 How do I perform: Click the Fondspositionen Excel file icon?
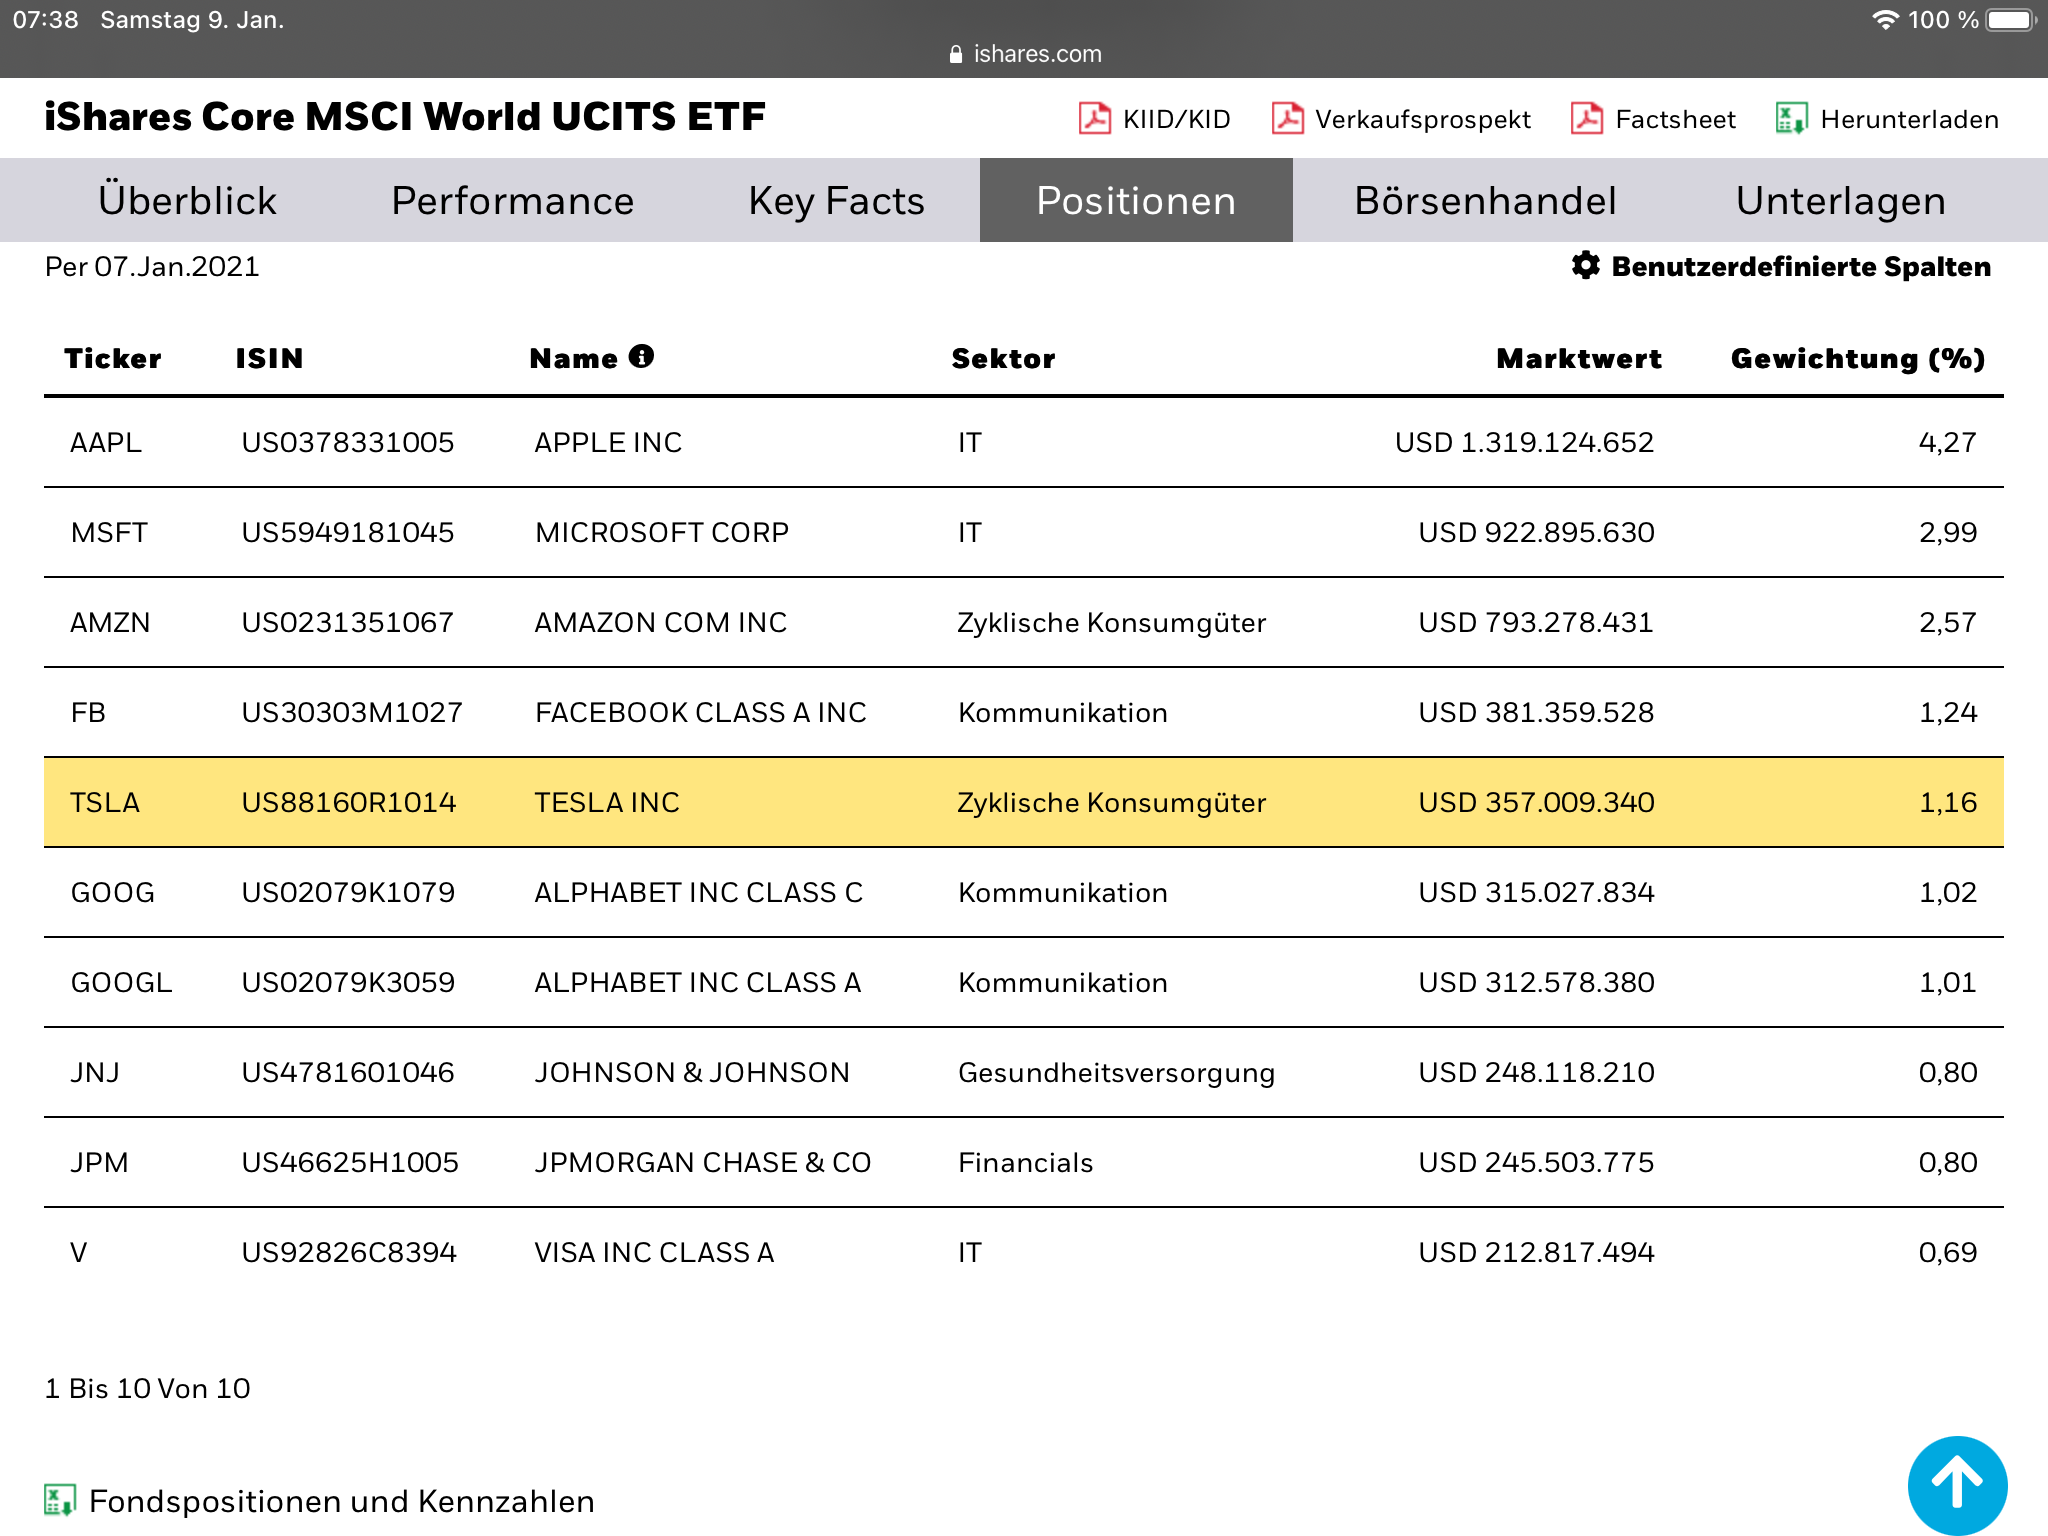pos(59,1500)
